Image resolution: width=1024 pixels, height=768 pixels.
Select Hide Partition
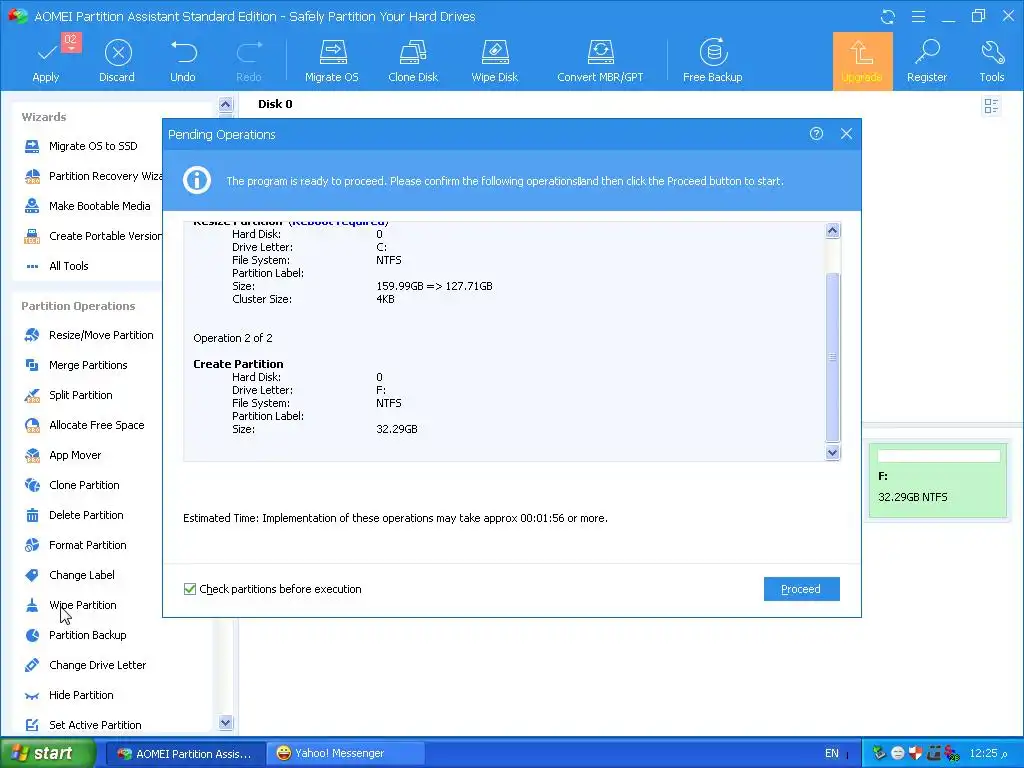click(x=69, y=696)
